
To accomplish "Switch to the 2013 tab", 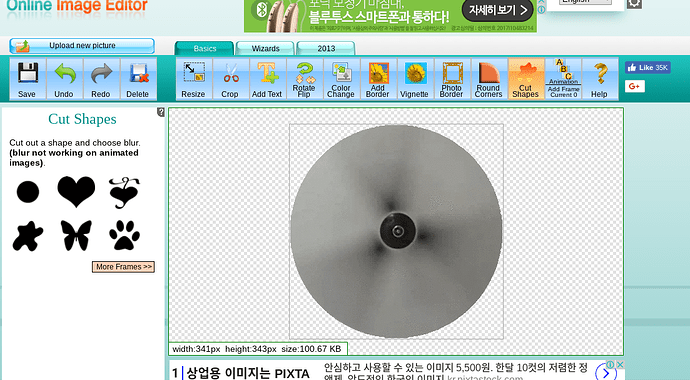I will (x=326, y=48).
